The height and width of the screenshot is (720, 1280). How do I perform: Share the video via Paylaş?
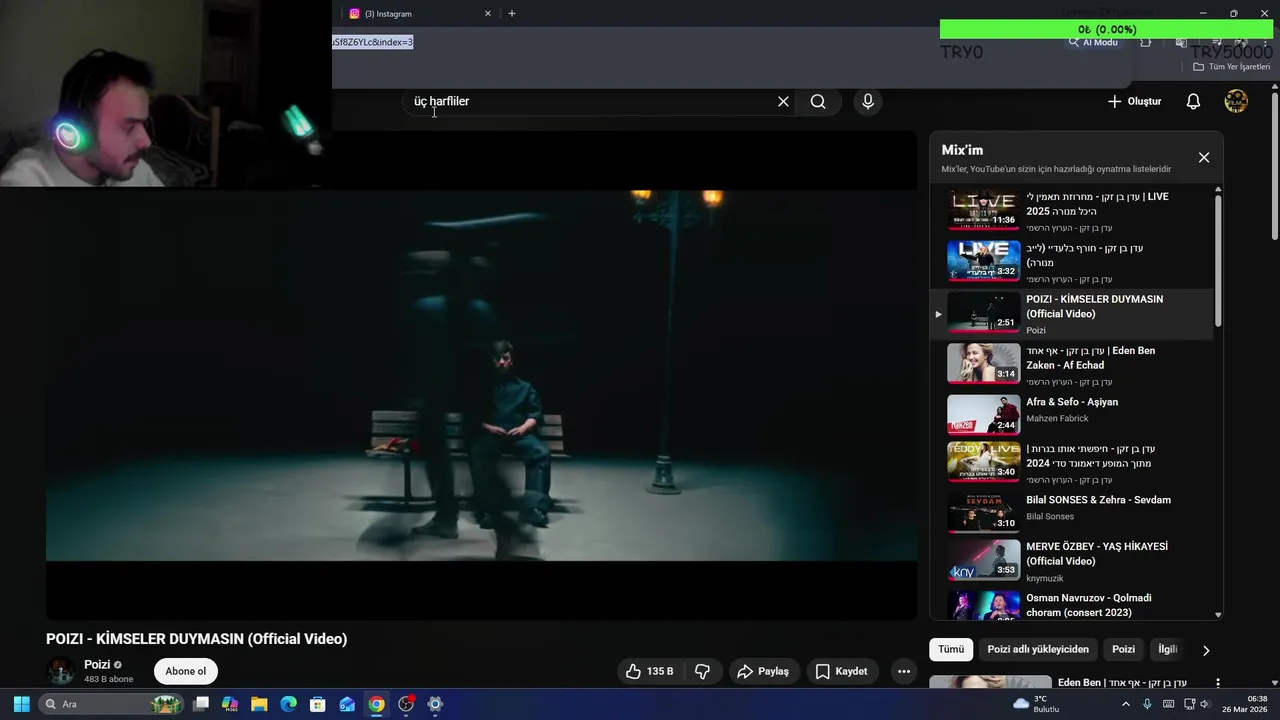pos(763,671)
